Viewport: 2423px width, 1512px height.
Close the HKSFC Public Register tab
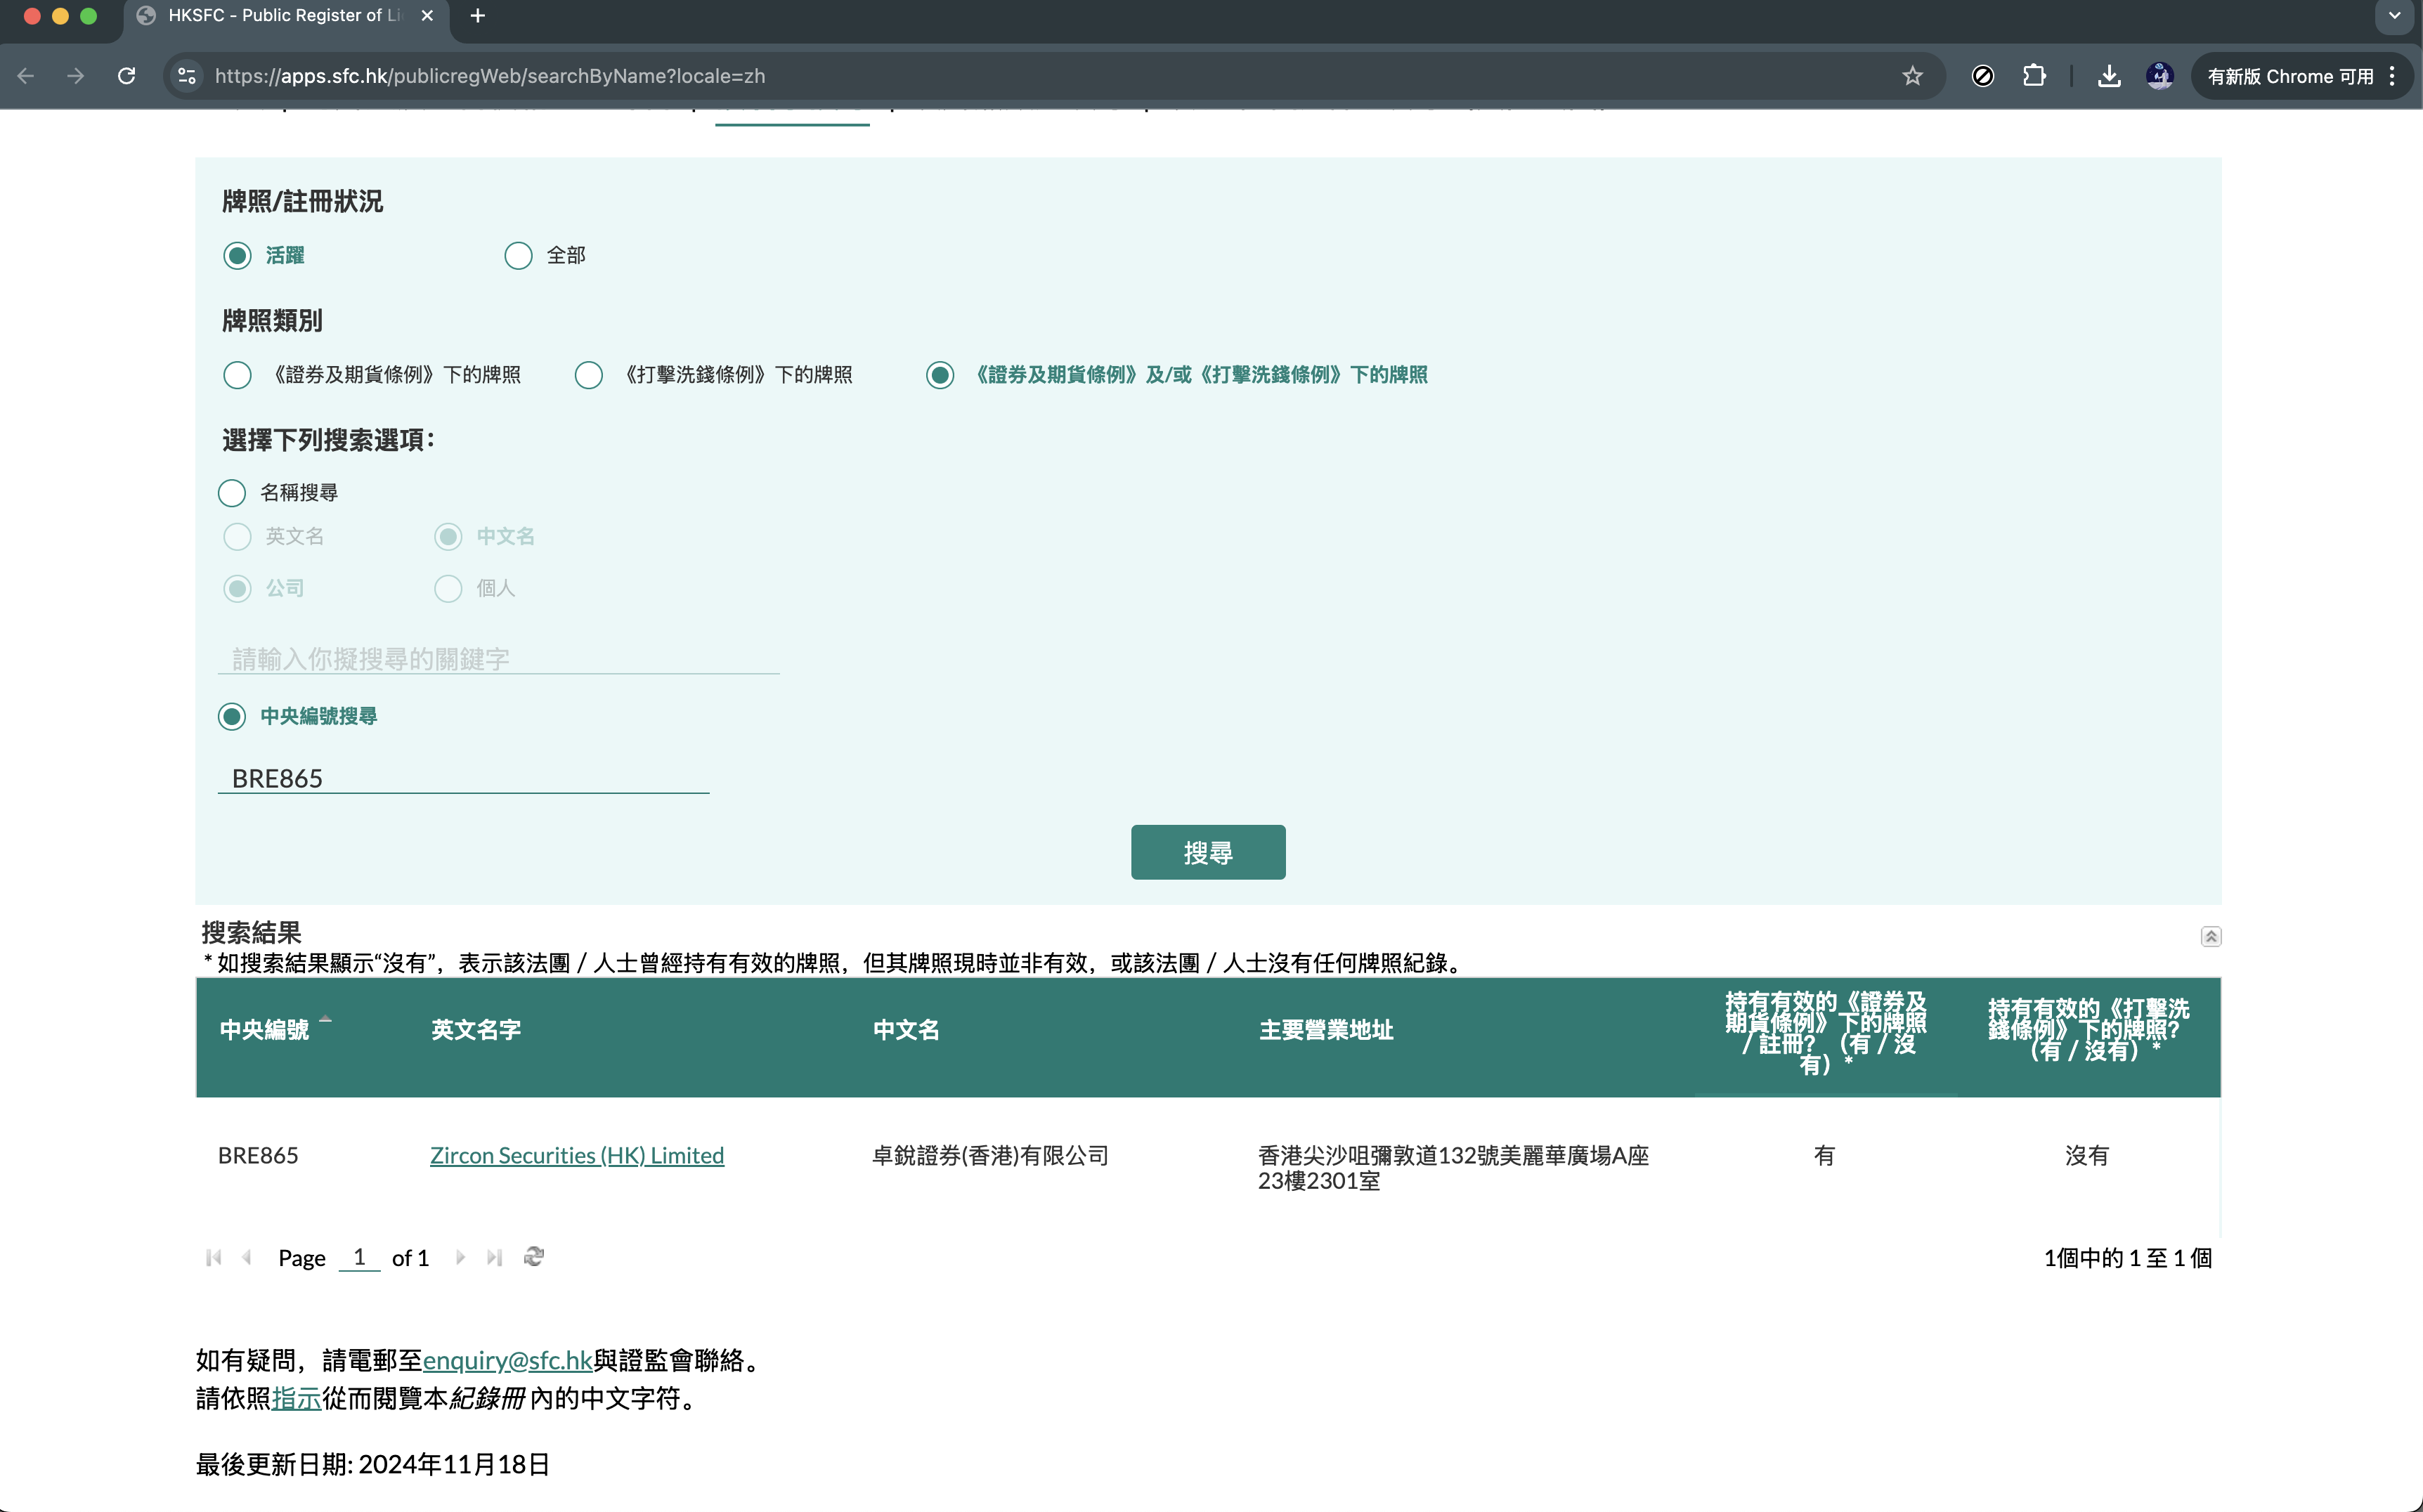(427, 16)
